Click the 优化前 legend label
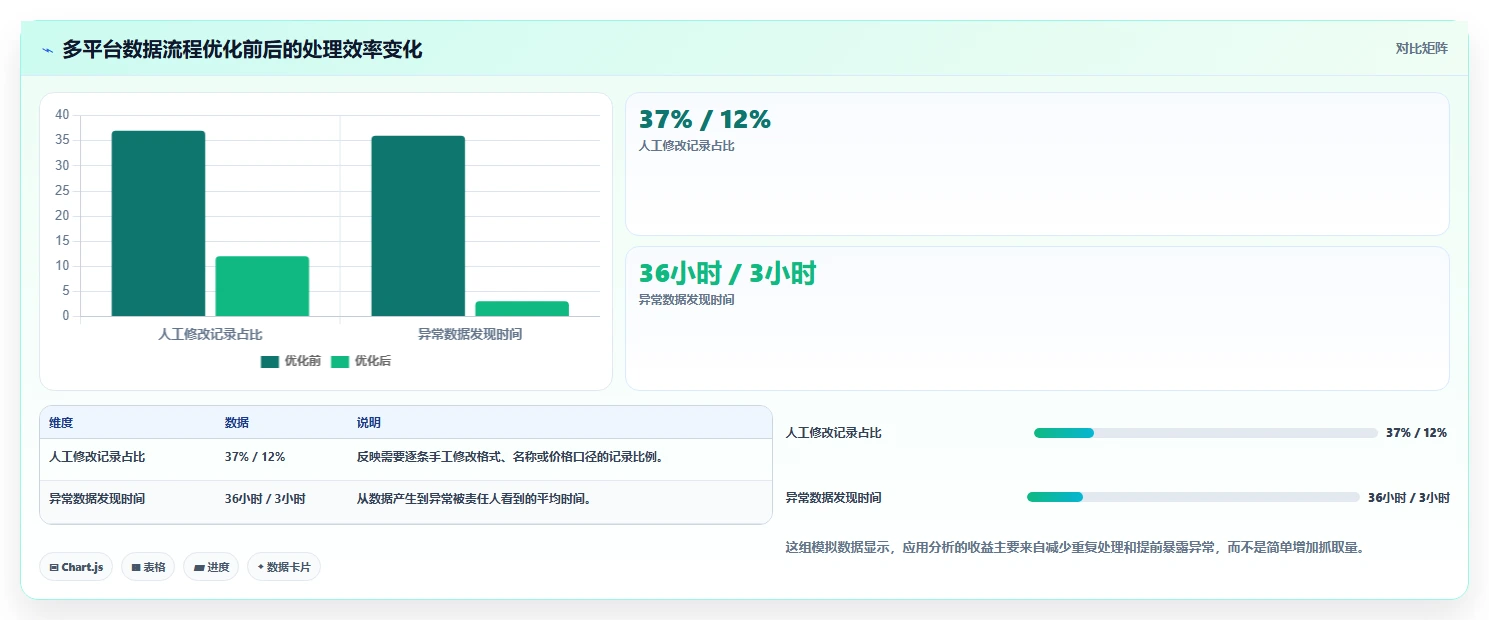The height and width of the screenshot is (620, 1489). [x=302, y=361]
